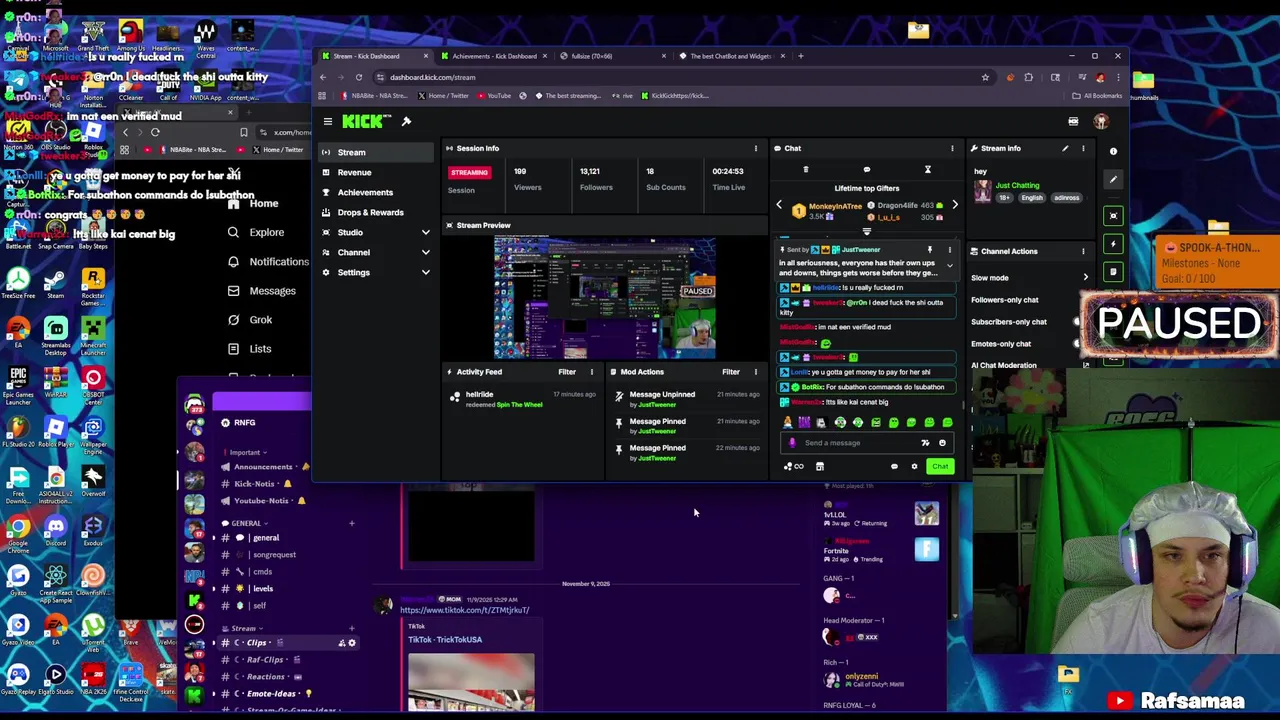This screenshot has height=720, width=1280.
Task: Open general channel in Discord
Action: coord(265,538)
